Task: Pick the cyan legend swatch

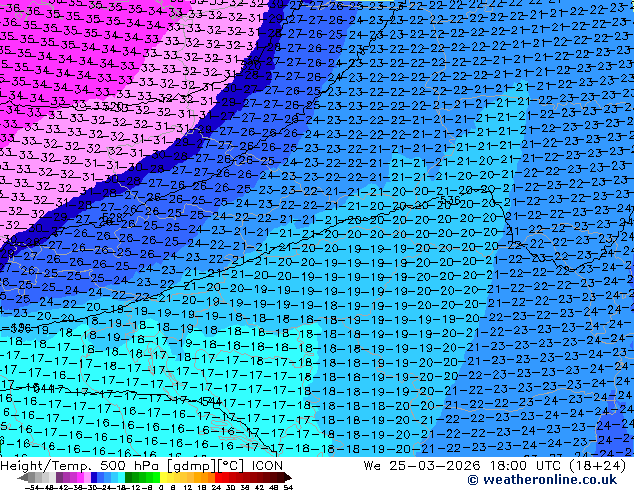Action: point(122,477)
